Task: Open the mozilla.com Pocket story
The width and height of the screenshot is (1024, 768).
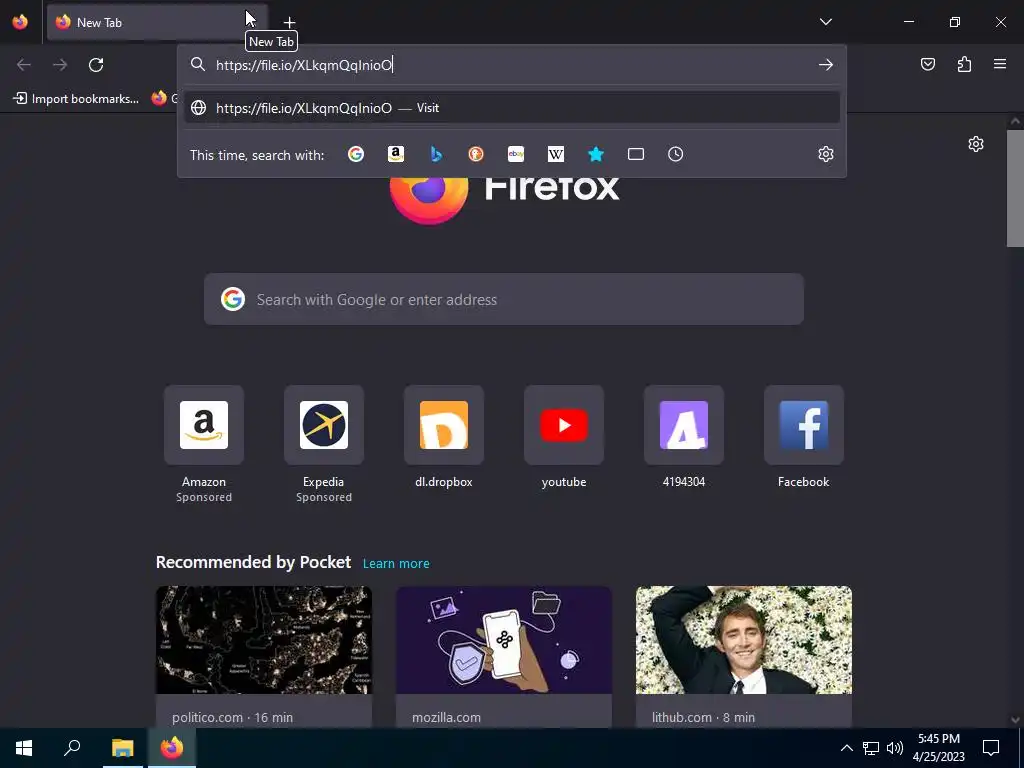Action: pos(504,657)
